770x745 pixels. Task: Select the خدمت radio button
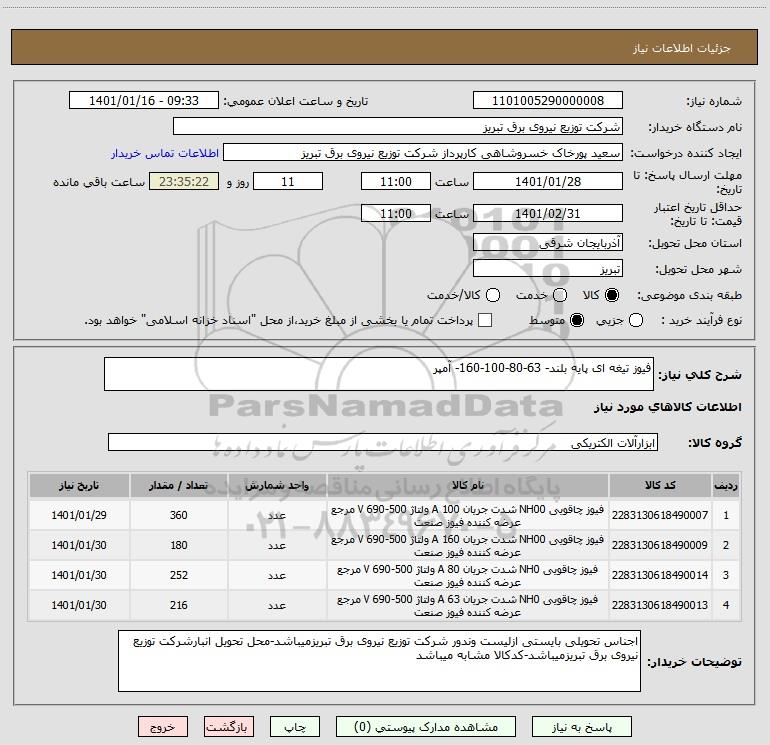tap(560, 295)
